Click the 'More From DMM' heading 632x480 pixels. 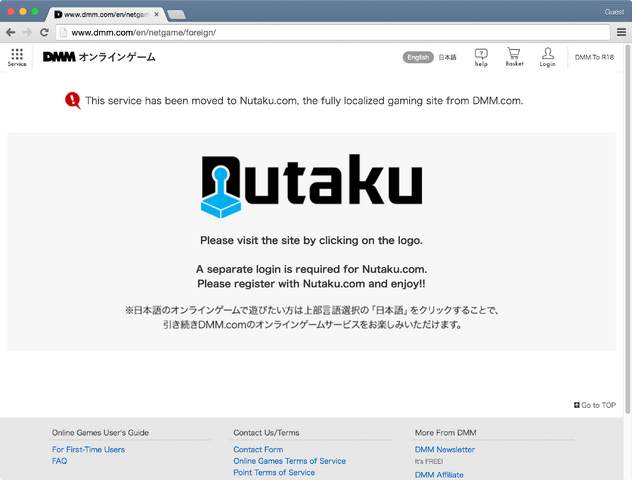coord(445,432)
